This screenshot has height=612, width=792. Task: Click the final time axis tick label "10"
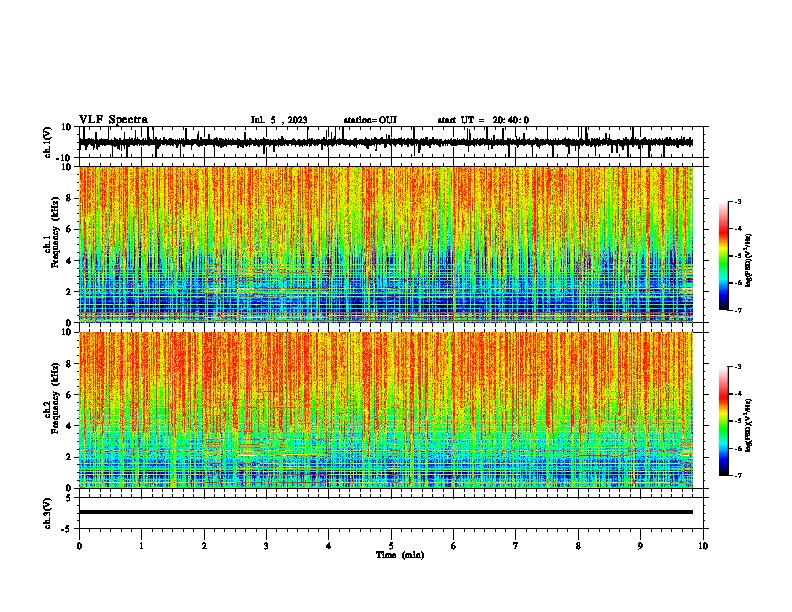pyautogui.click(x=703, y=546)
